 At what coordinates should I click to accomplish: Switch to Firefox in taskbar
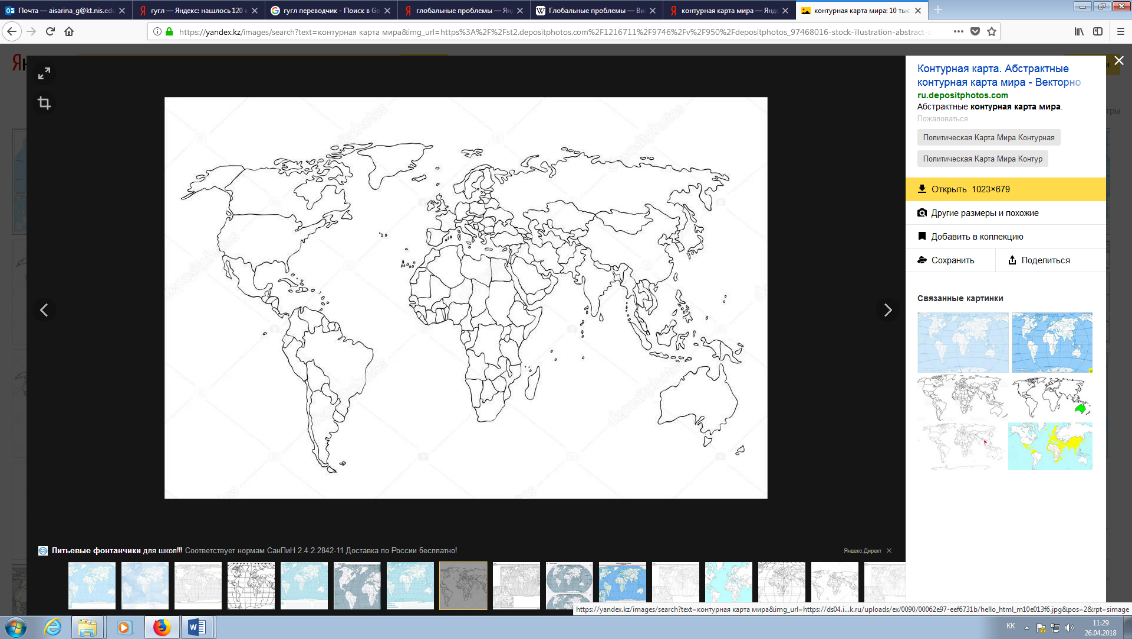[162, 627]
